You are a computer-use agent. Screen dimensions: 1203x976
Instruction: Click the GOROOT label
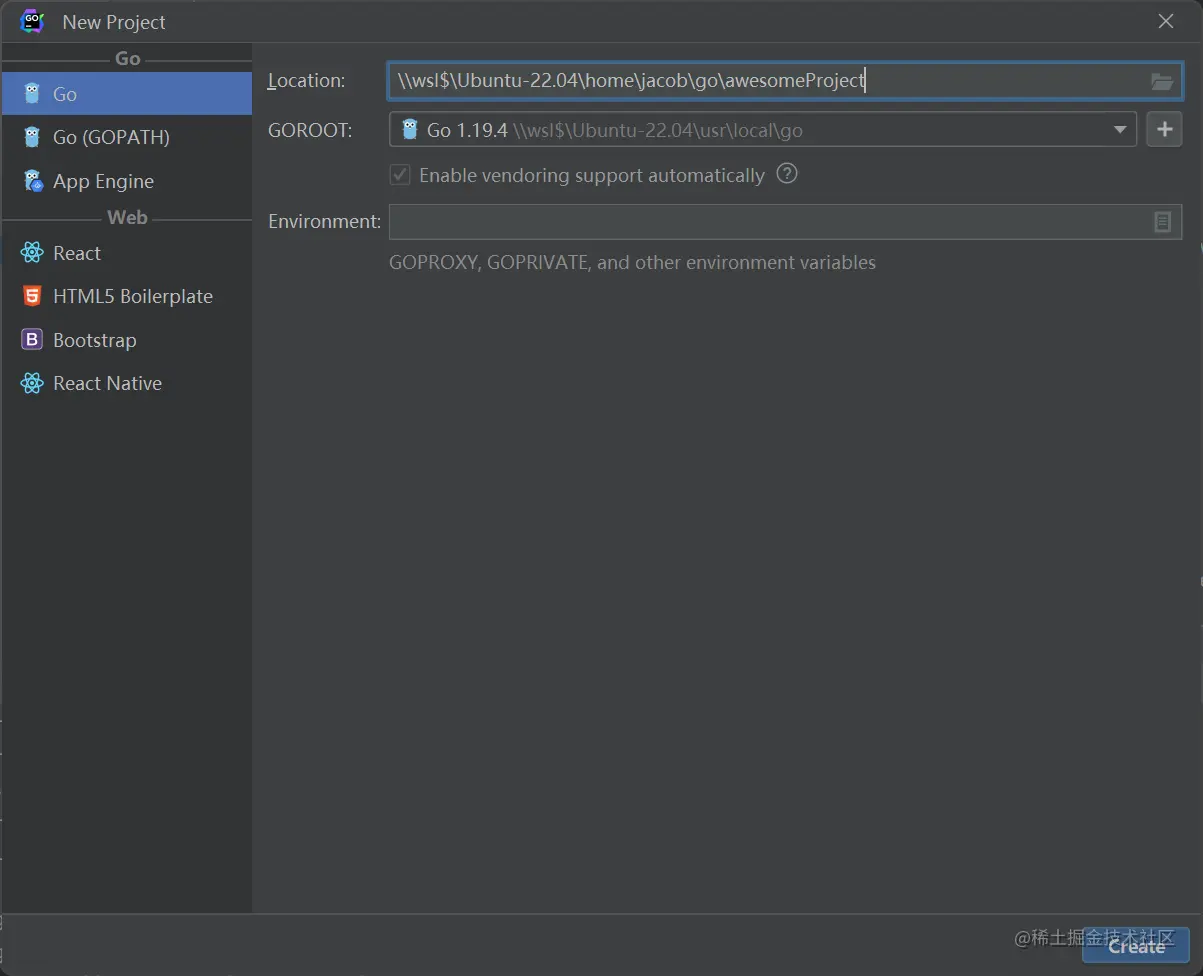[x=310, y=130]
